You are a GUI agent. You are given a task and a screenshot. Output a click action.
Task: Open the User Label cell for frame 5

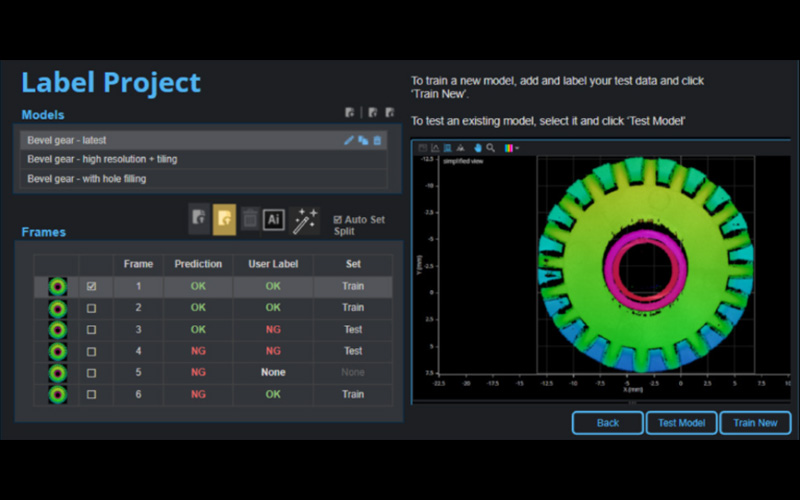click(273, 372)
